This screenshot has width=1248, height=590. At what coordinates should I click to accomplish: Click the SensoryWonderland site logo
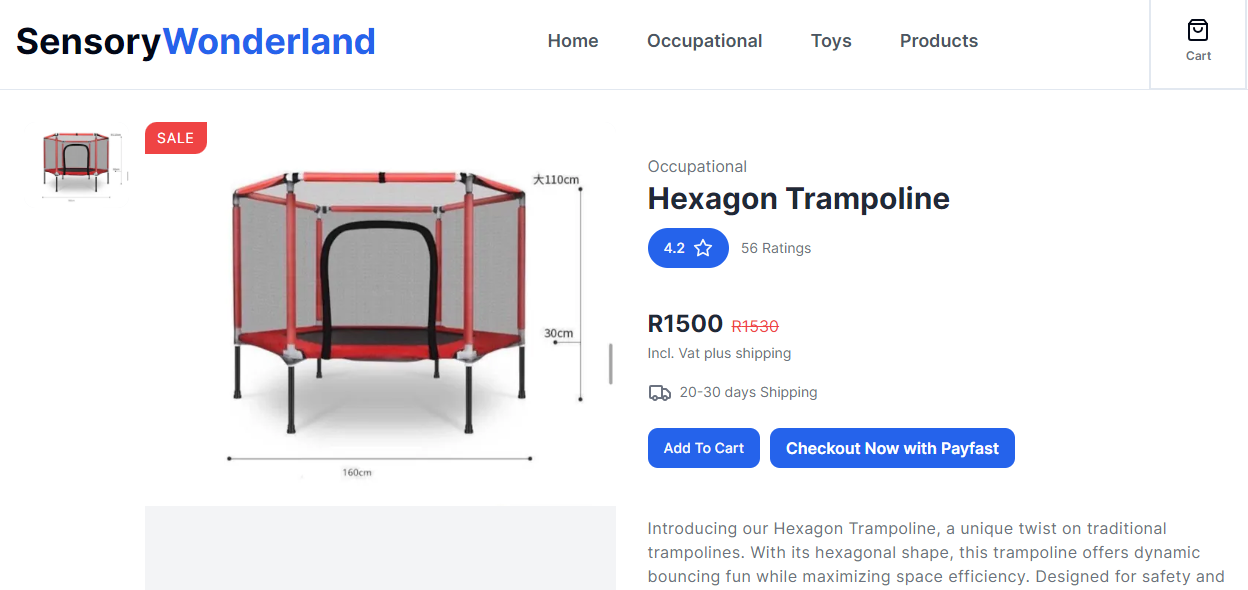pyautogui.click(x=196, y=41)
